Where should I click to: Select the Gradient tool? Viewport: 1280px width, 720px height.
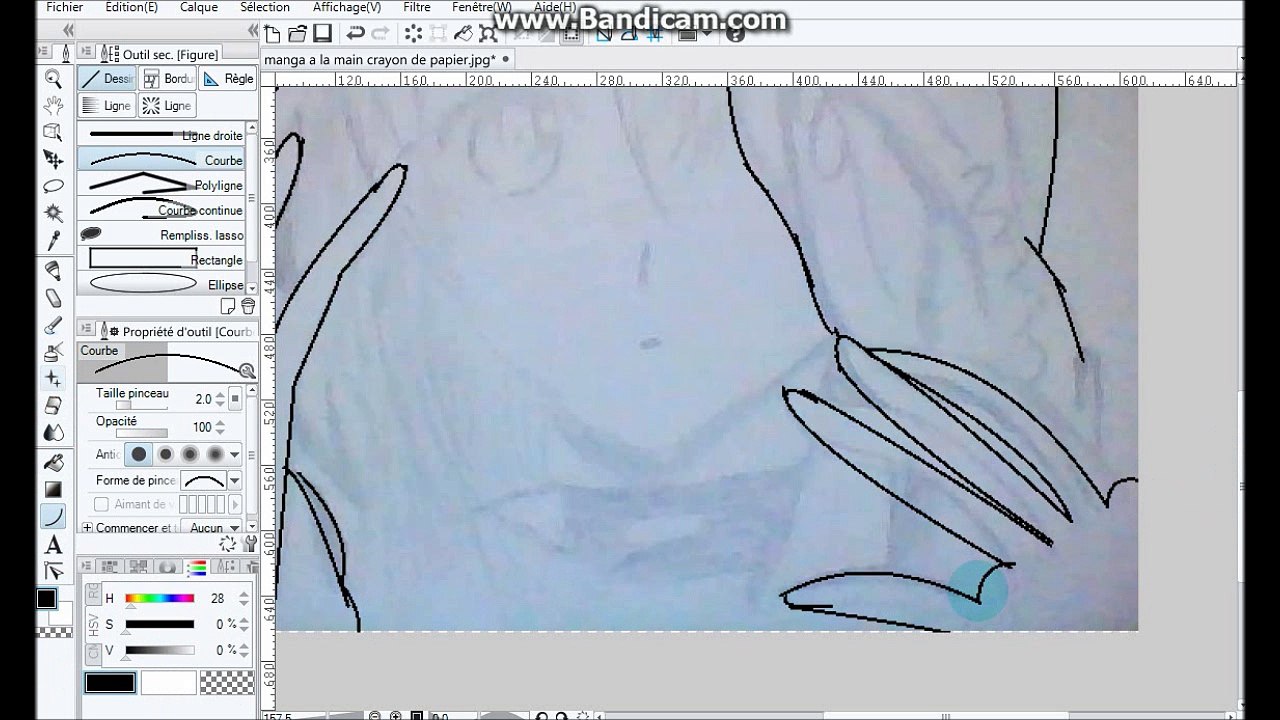pos(53,490)
